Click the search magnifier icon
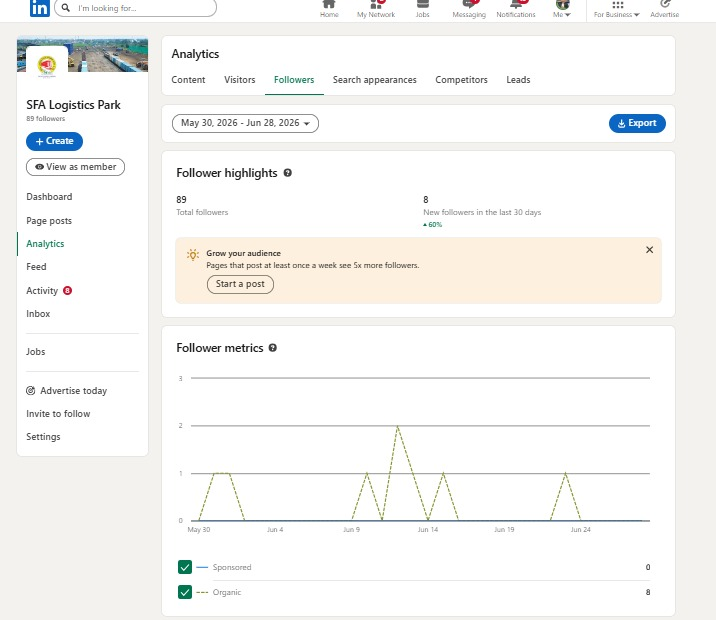Viewport: 716px width, 620px height. (66, 8)
